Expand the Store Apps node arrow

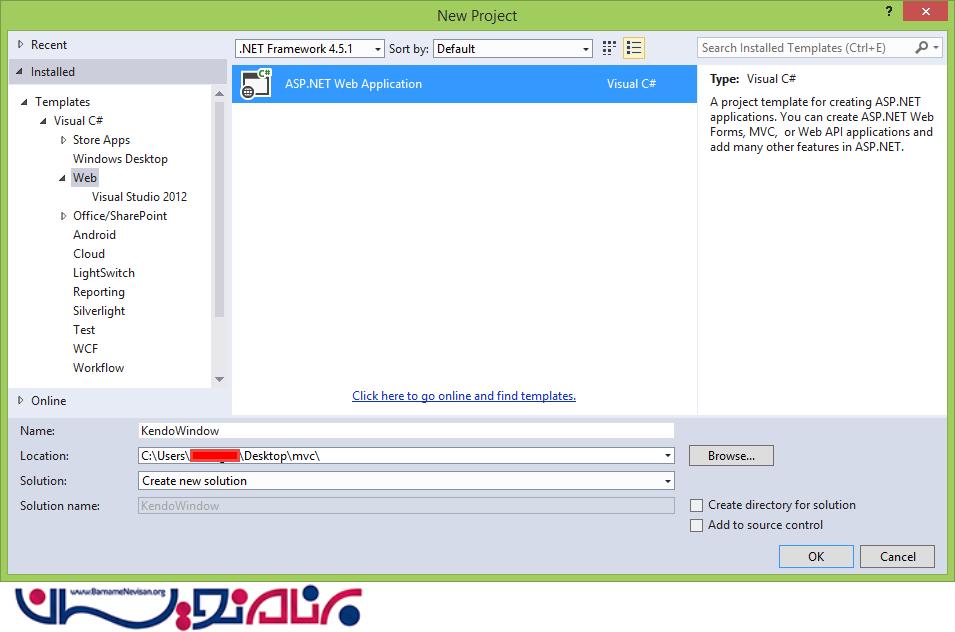coord(63,140)
